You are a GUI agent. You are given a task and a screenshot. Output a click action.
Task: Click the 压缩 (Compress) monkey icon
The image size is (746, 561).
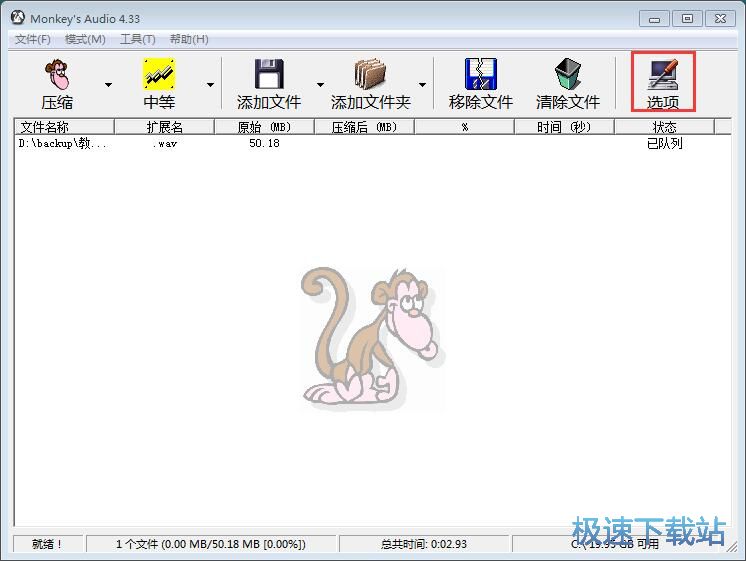click(x=57, y=75)
